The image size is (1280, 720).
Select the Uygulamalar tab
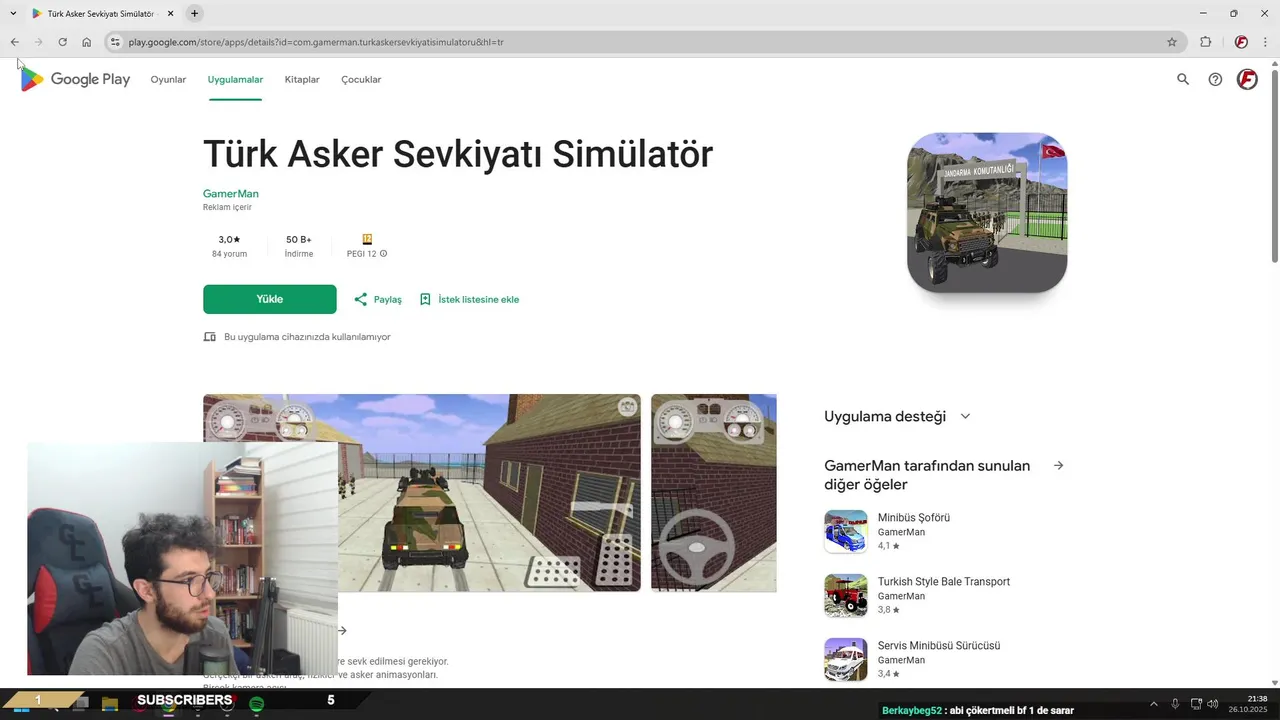pos(235,79)
